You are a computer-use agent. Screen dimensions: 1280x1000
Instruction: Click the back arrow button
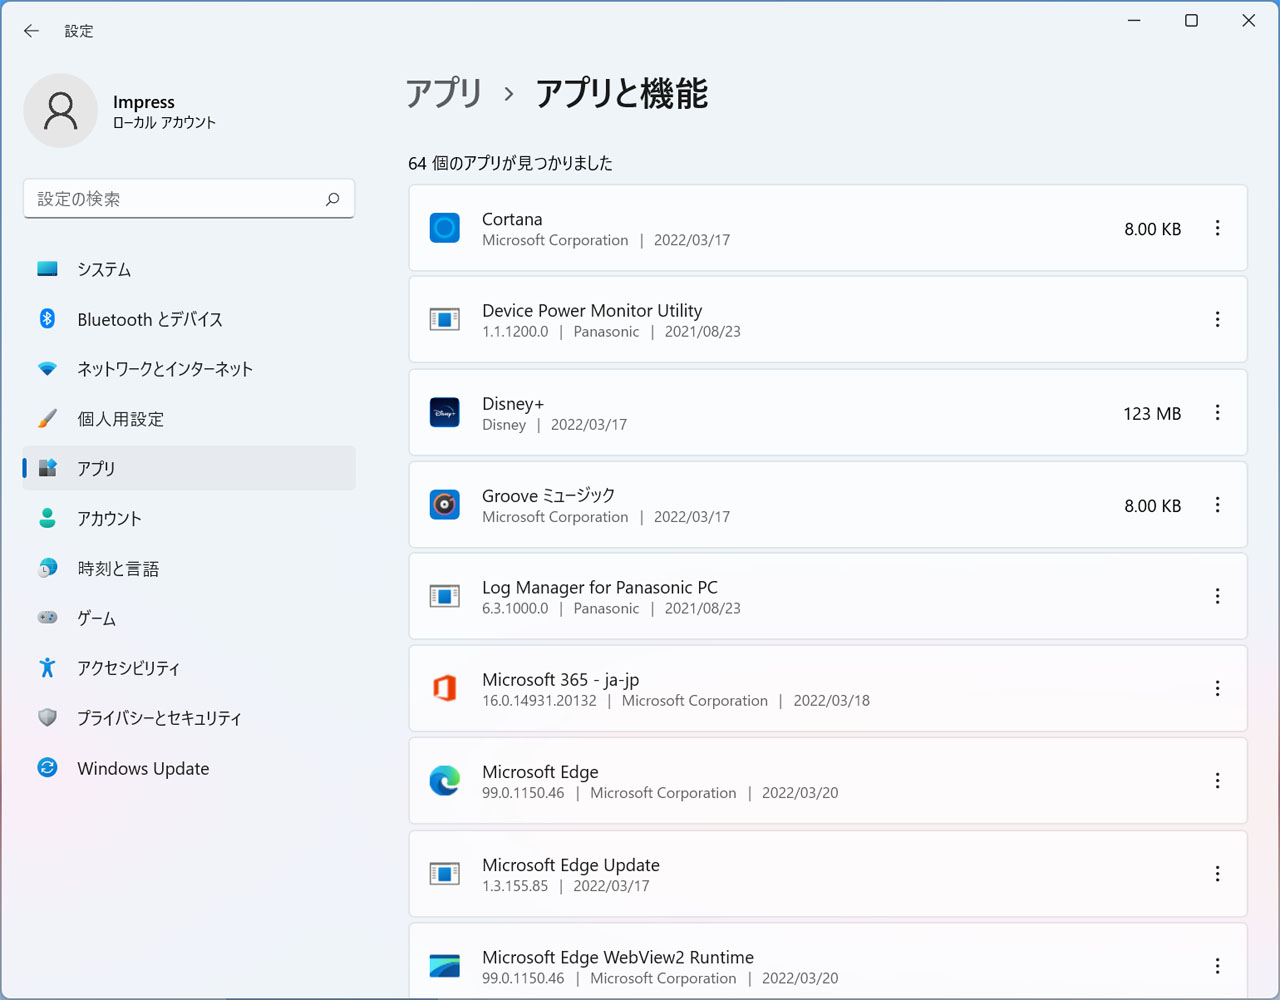31,30
